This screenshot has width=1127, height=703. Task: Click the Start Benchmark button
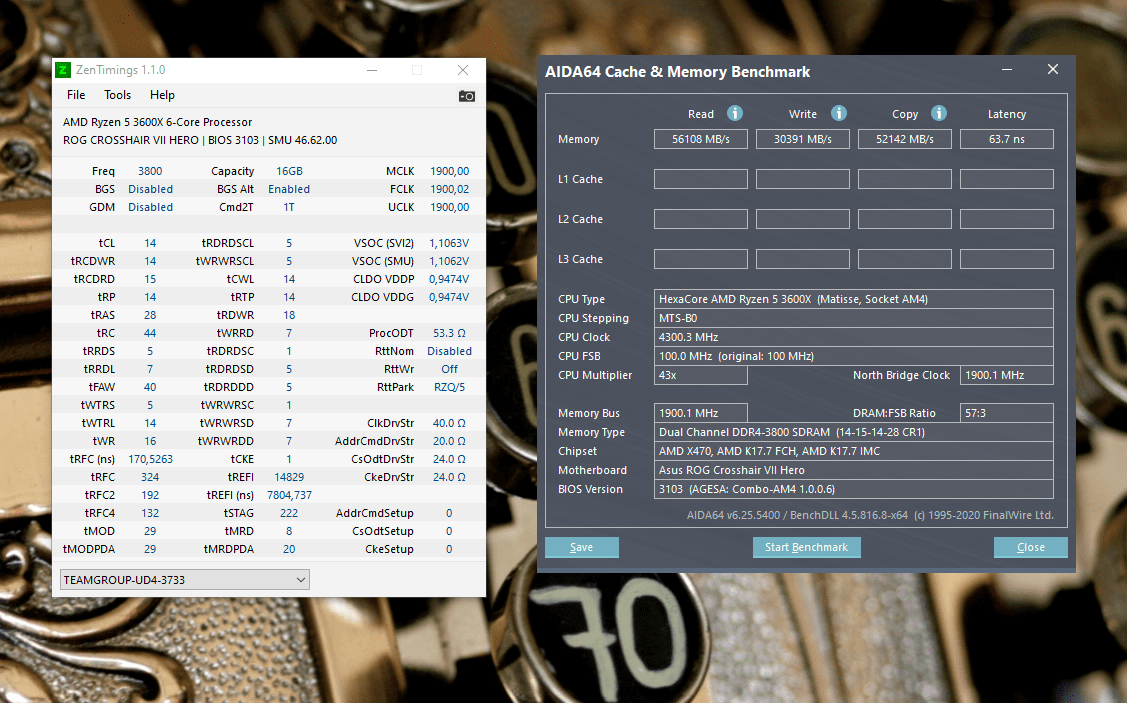tap(806, 547)
